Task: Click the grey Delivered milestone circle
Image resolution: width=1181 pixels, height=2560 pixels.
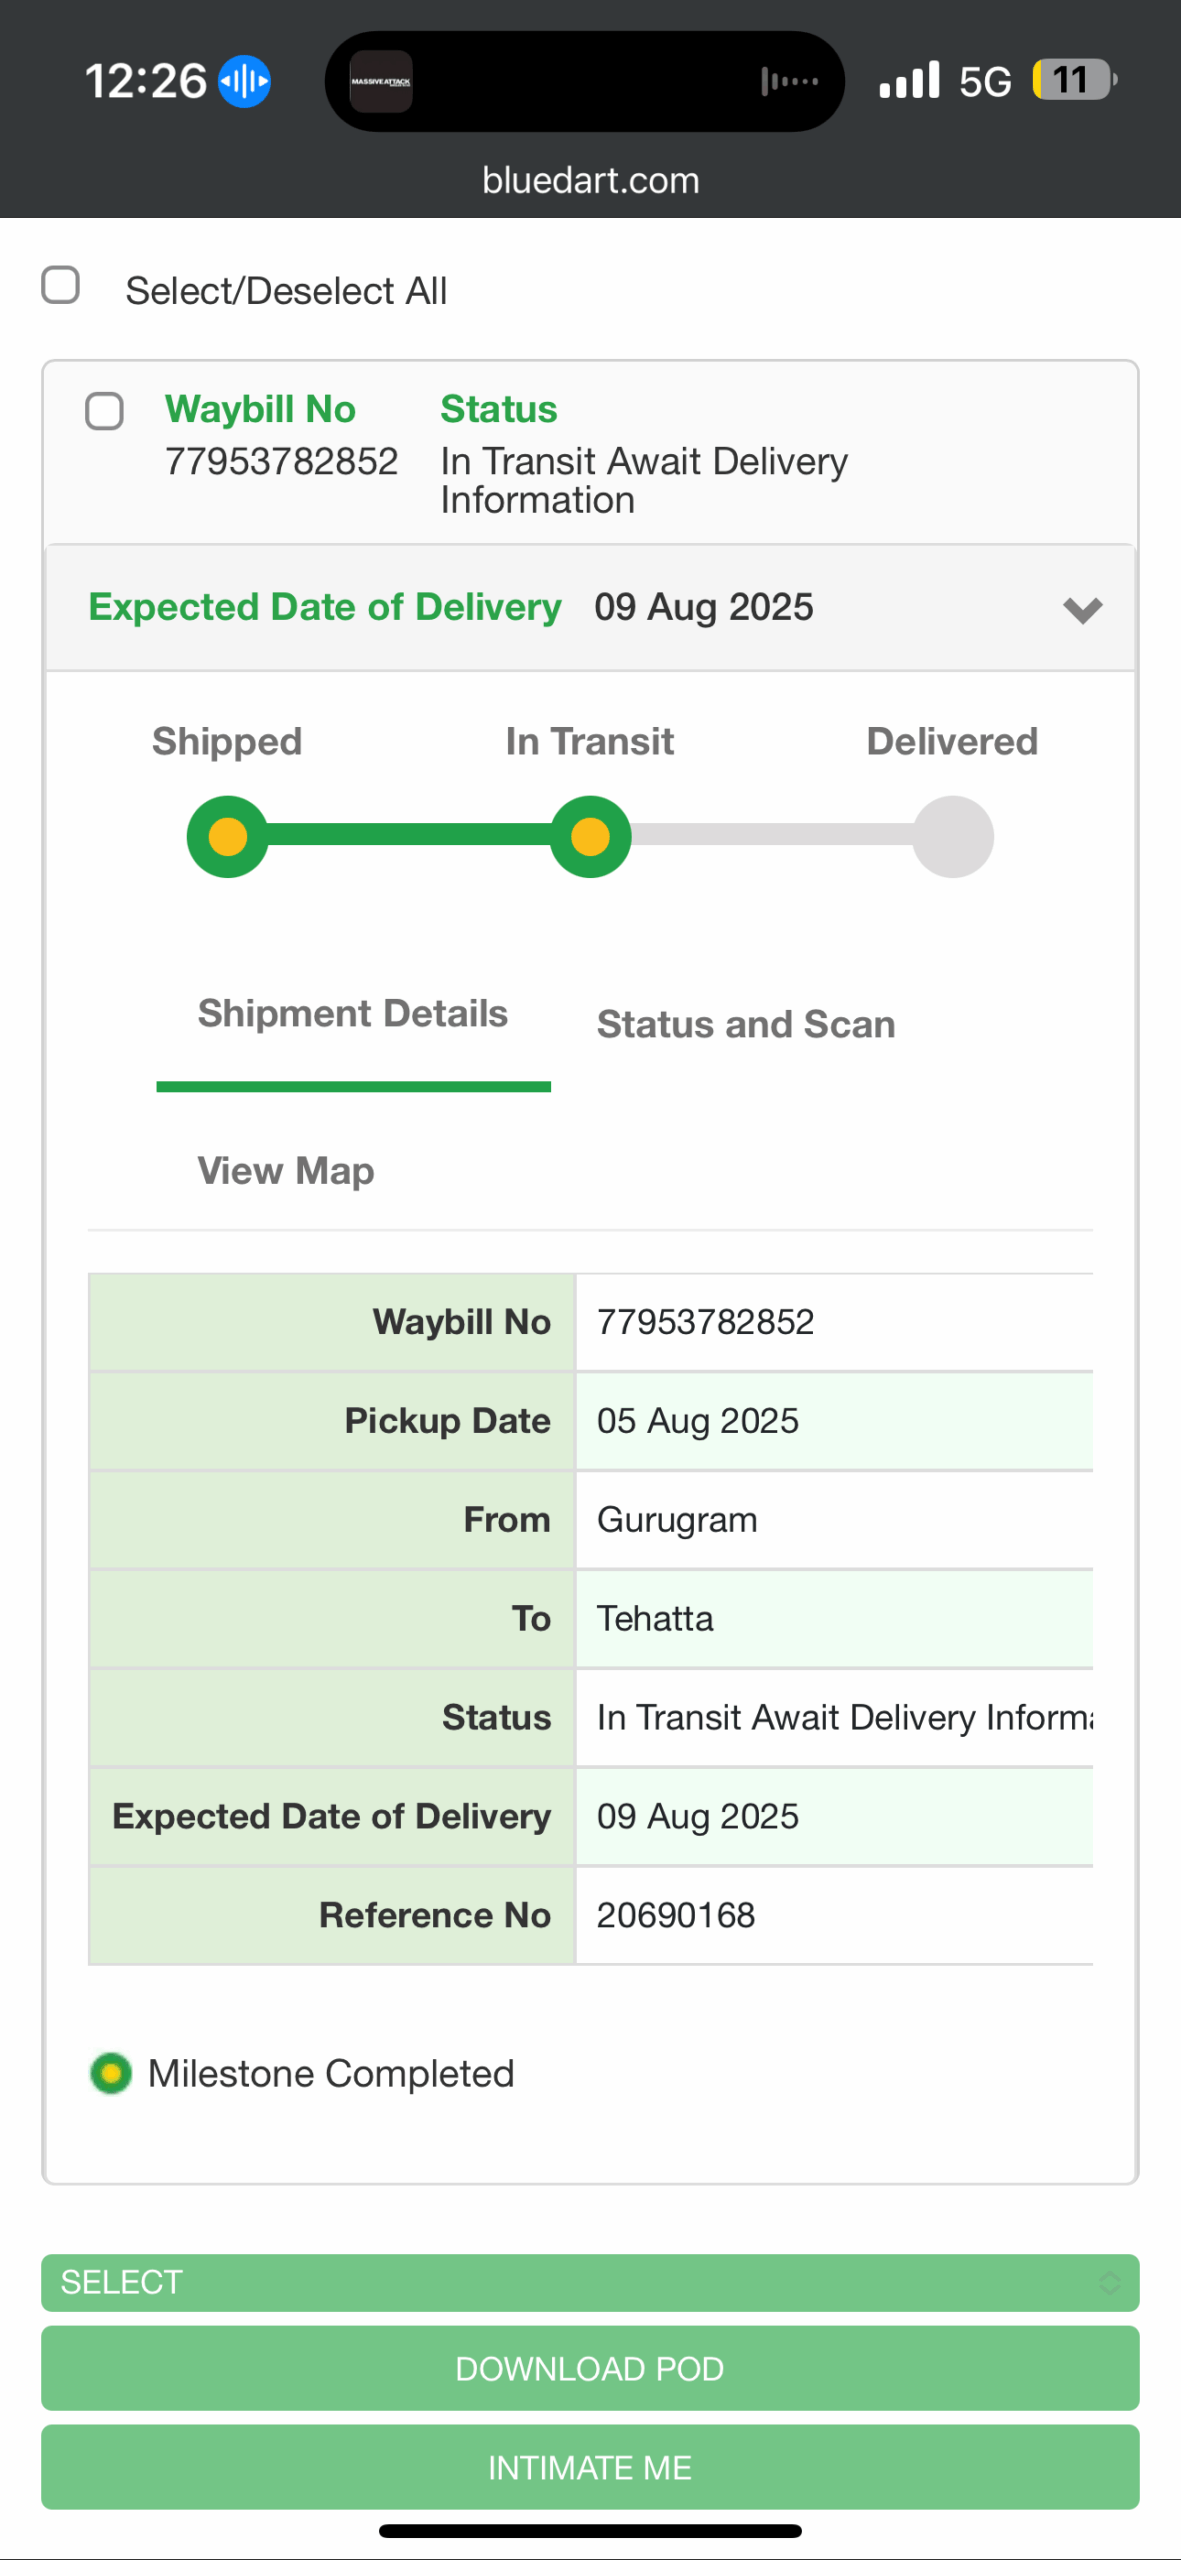Action: click(952, 836)
